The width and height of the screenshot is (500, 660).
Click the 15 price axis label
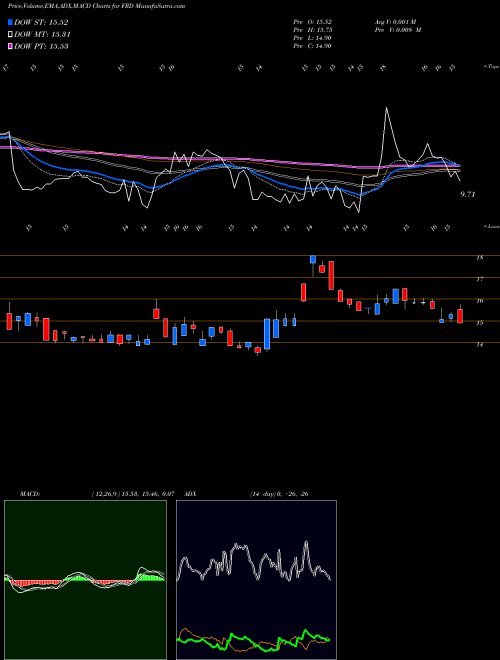point(479,323)
